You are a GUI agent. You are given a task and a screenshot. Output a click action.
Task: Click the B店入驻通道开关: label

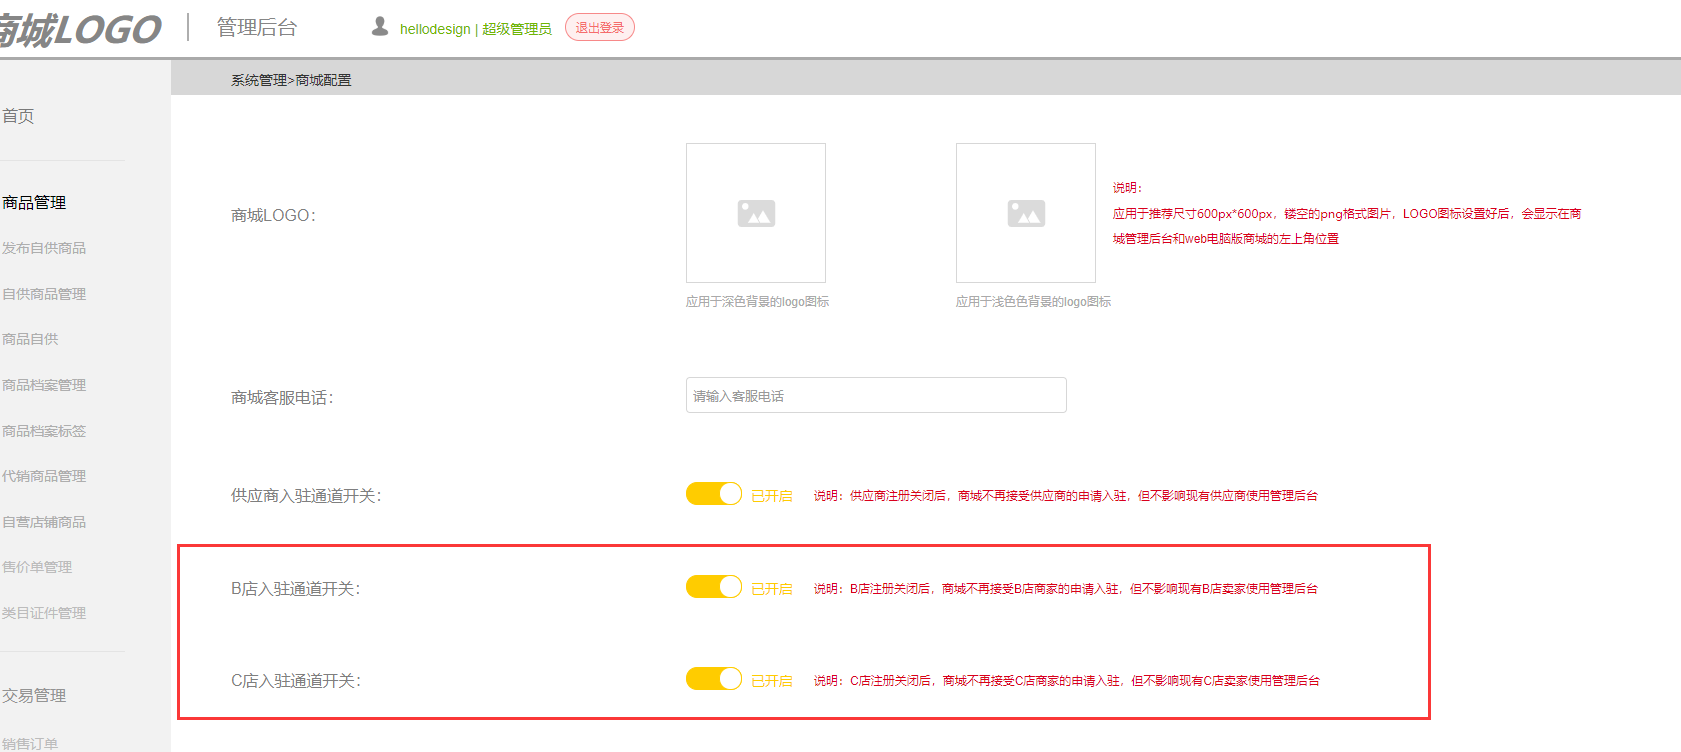pyautogui.click(x=295, y=589)
